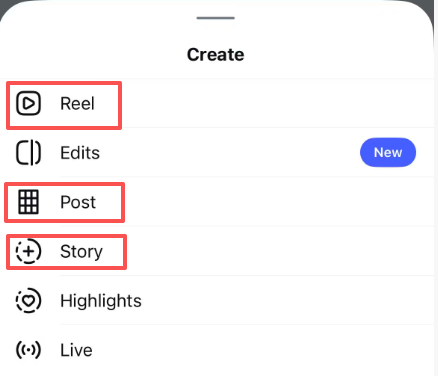The width and height of the screenshot is (438, 376).
Task: Tap the Live broadcast icon
Action: [x=28, y=350]
